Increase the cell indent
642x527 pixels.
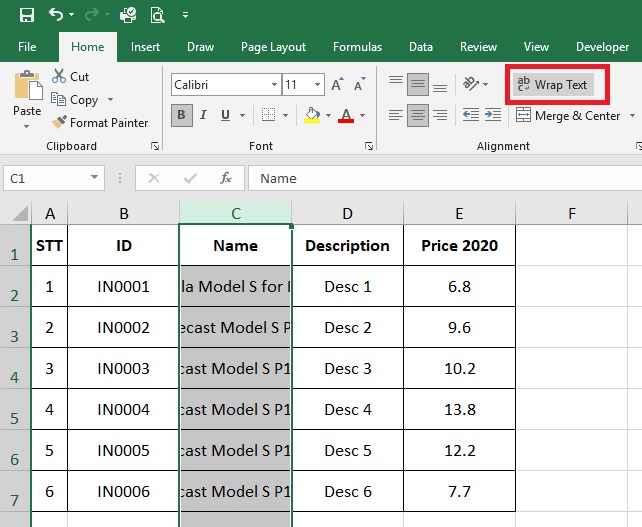click(x=493, y=115)
